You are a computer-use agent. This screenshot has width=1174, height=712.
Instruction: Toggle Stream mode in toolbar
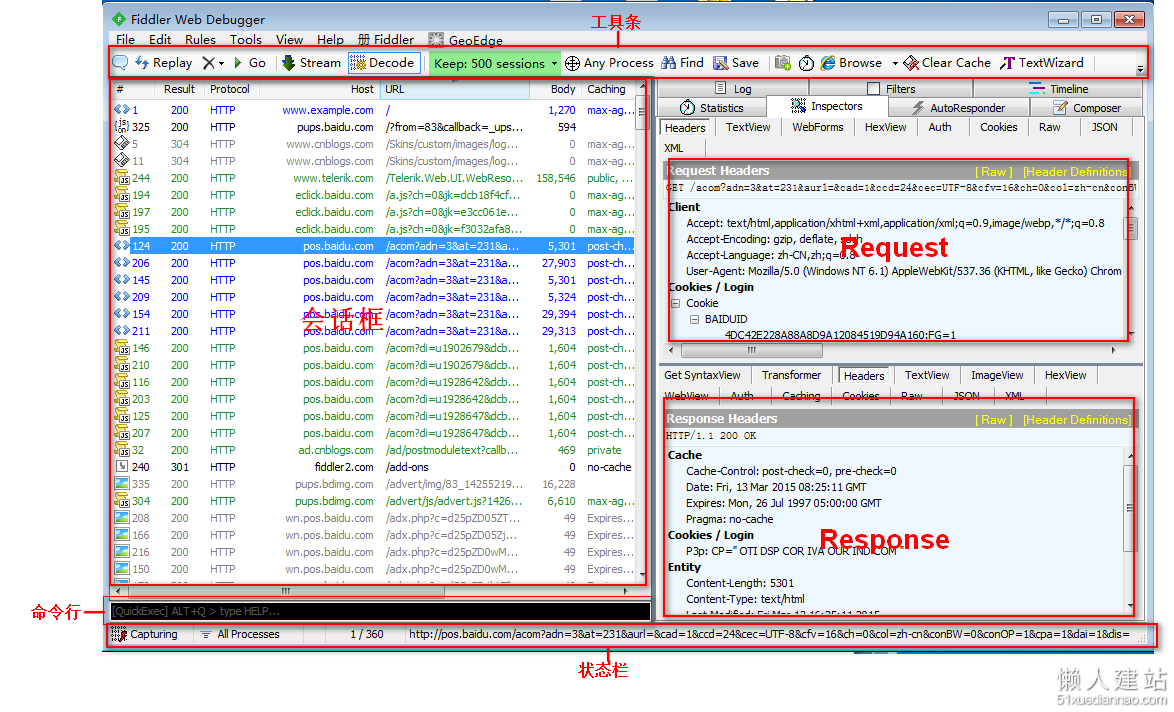311,63
